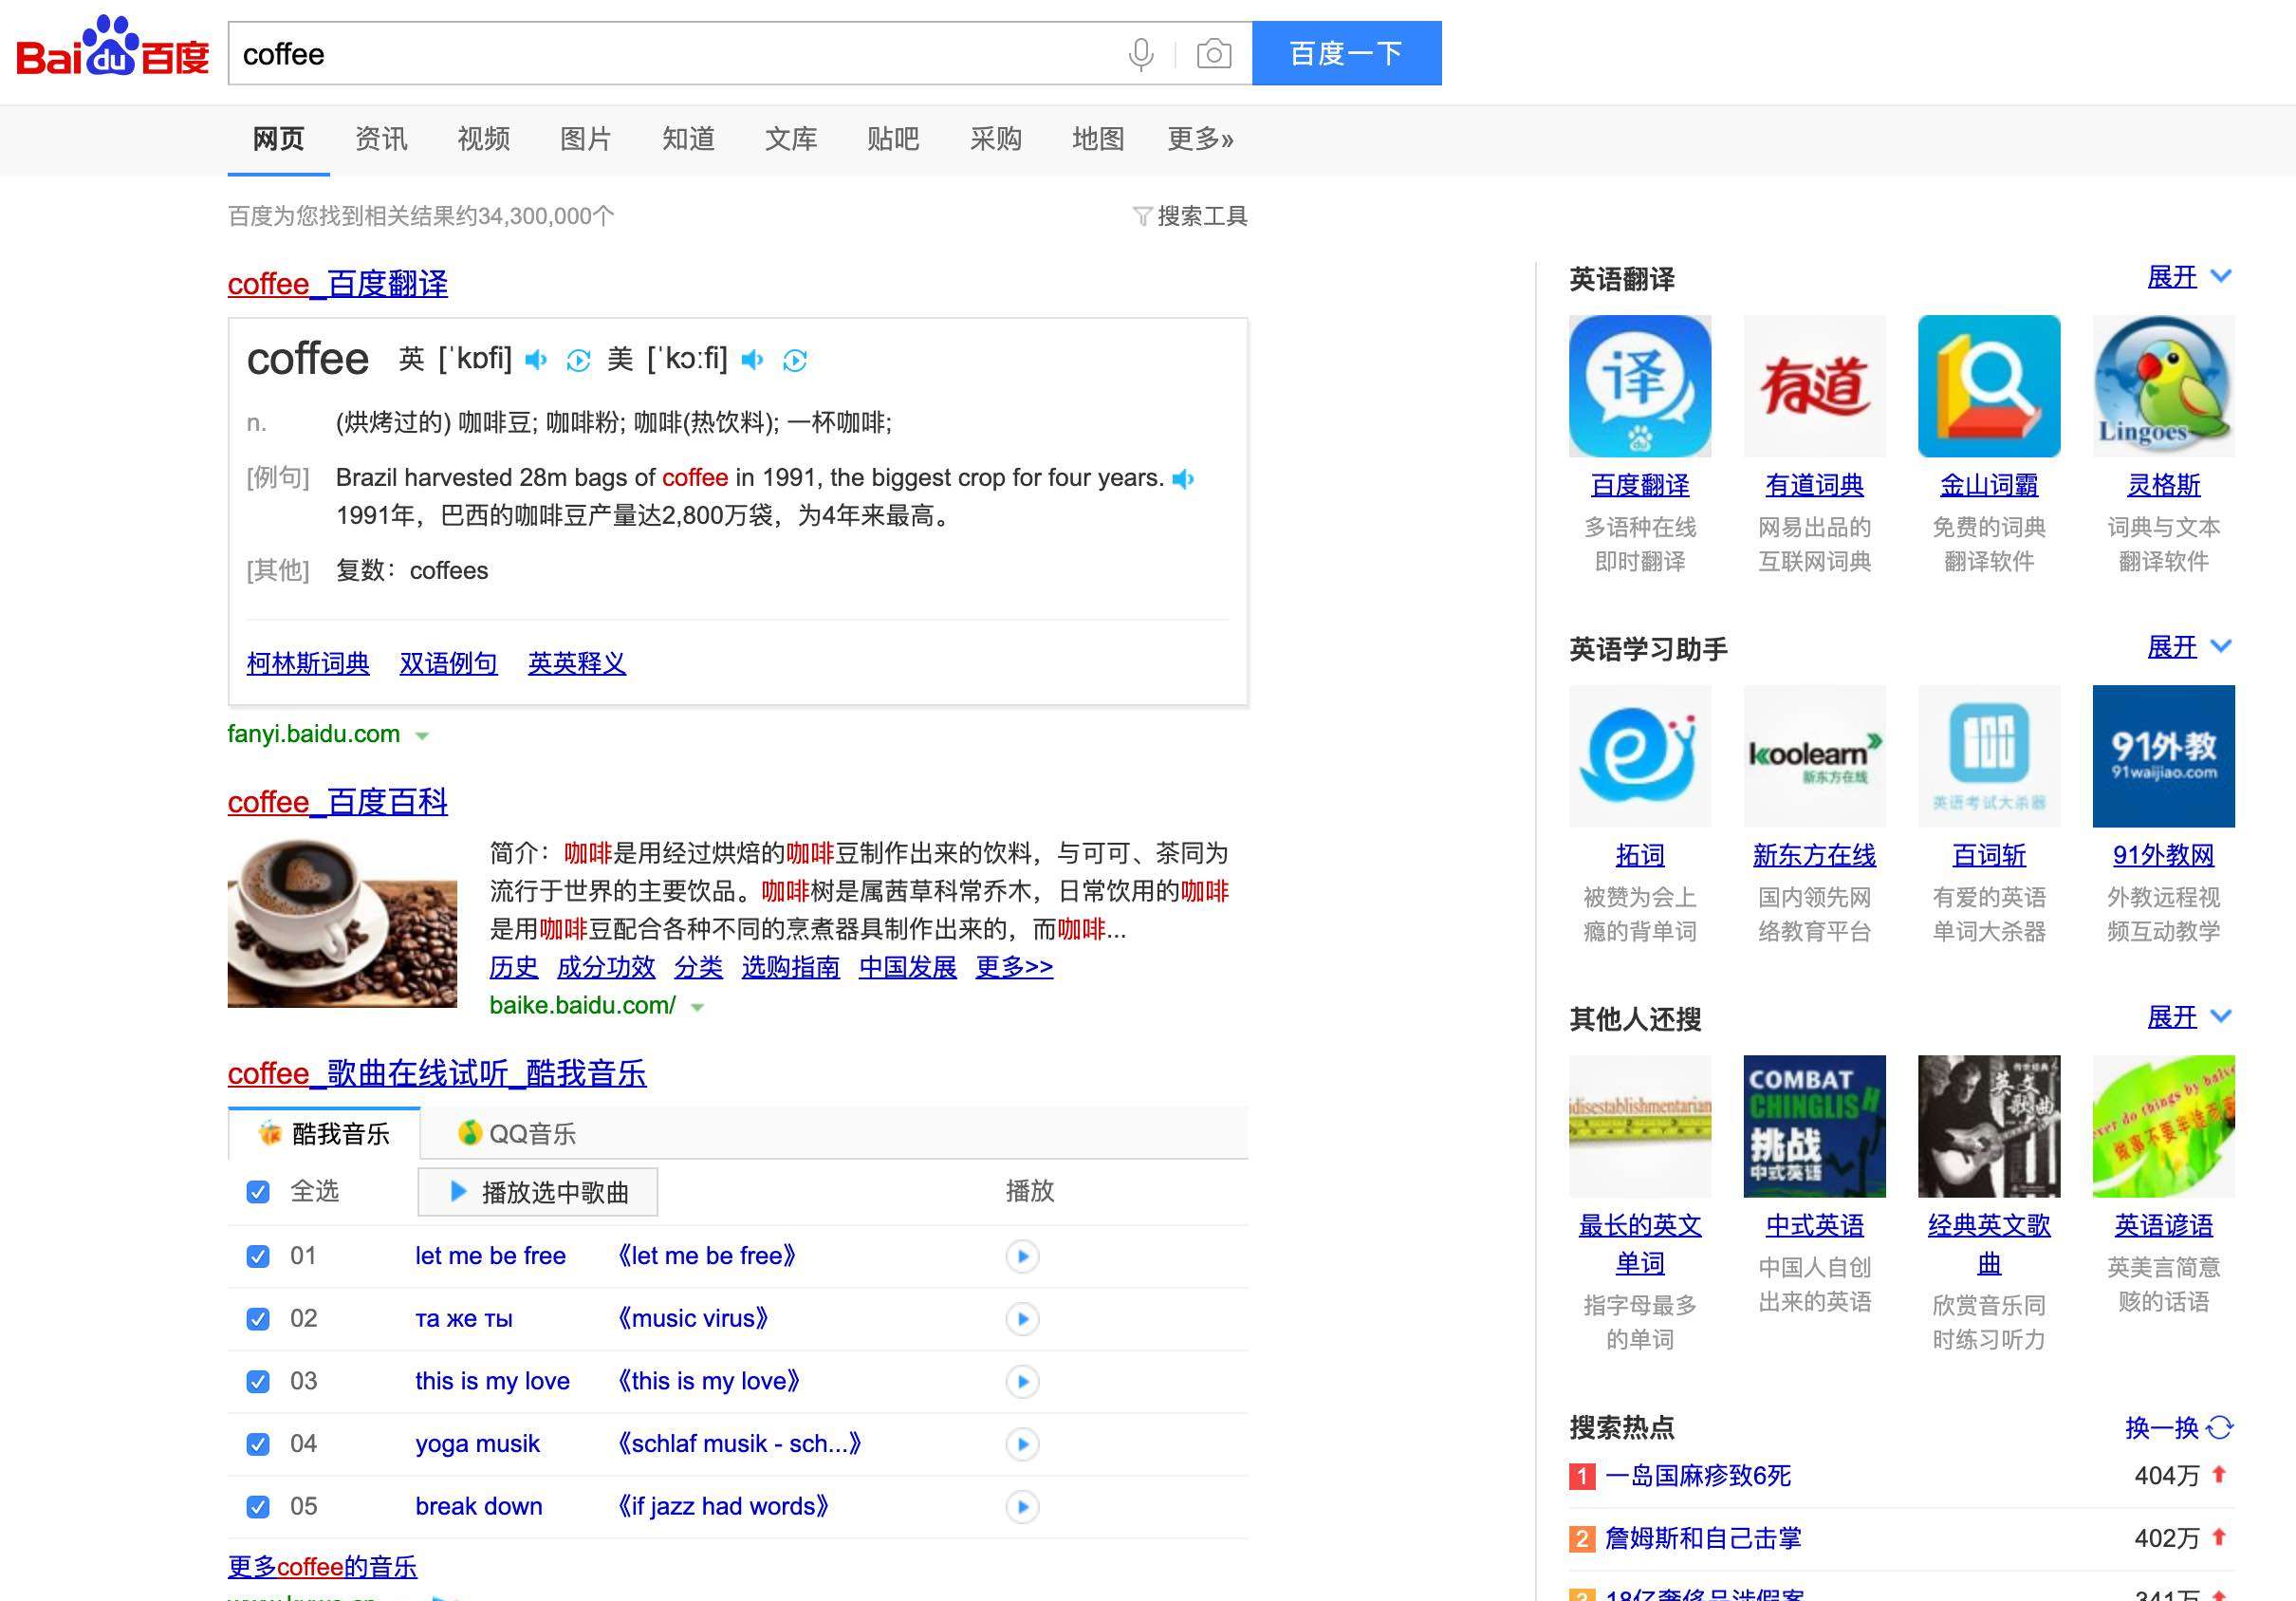Open 拓词 snail icon
Image resolution: width=2296 pixels, height=1601 pixels.
(x=1640, y=756)
